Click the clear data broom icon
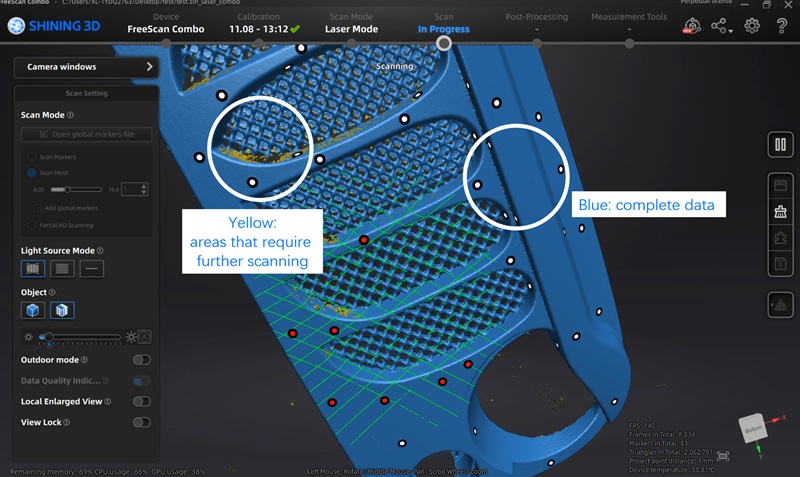This screenshot has height=477, width=800. point(780,211)
